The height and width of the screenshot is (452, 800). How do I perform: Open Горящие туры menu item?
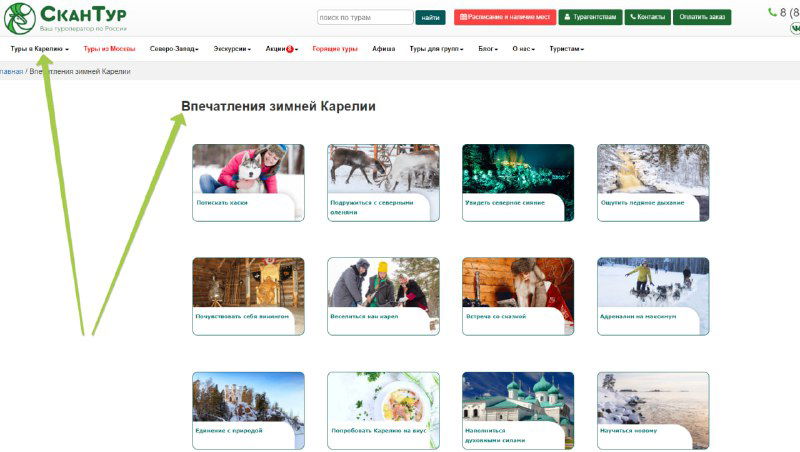coord(335,49)
